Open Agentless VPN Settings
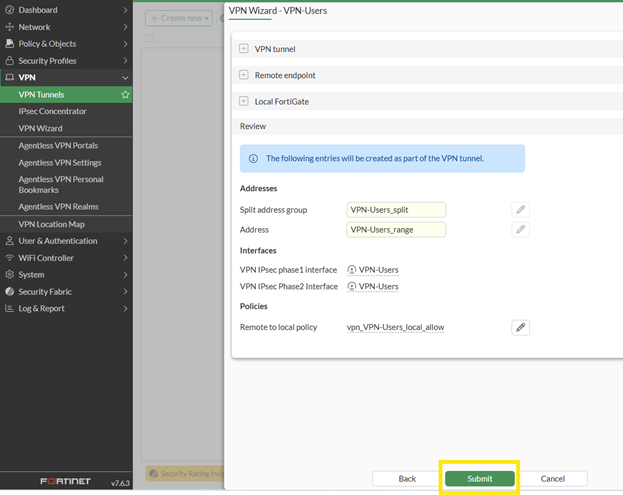Viewport: 623px width, 495px height. 66,162
